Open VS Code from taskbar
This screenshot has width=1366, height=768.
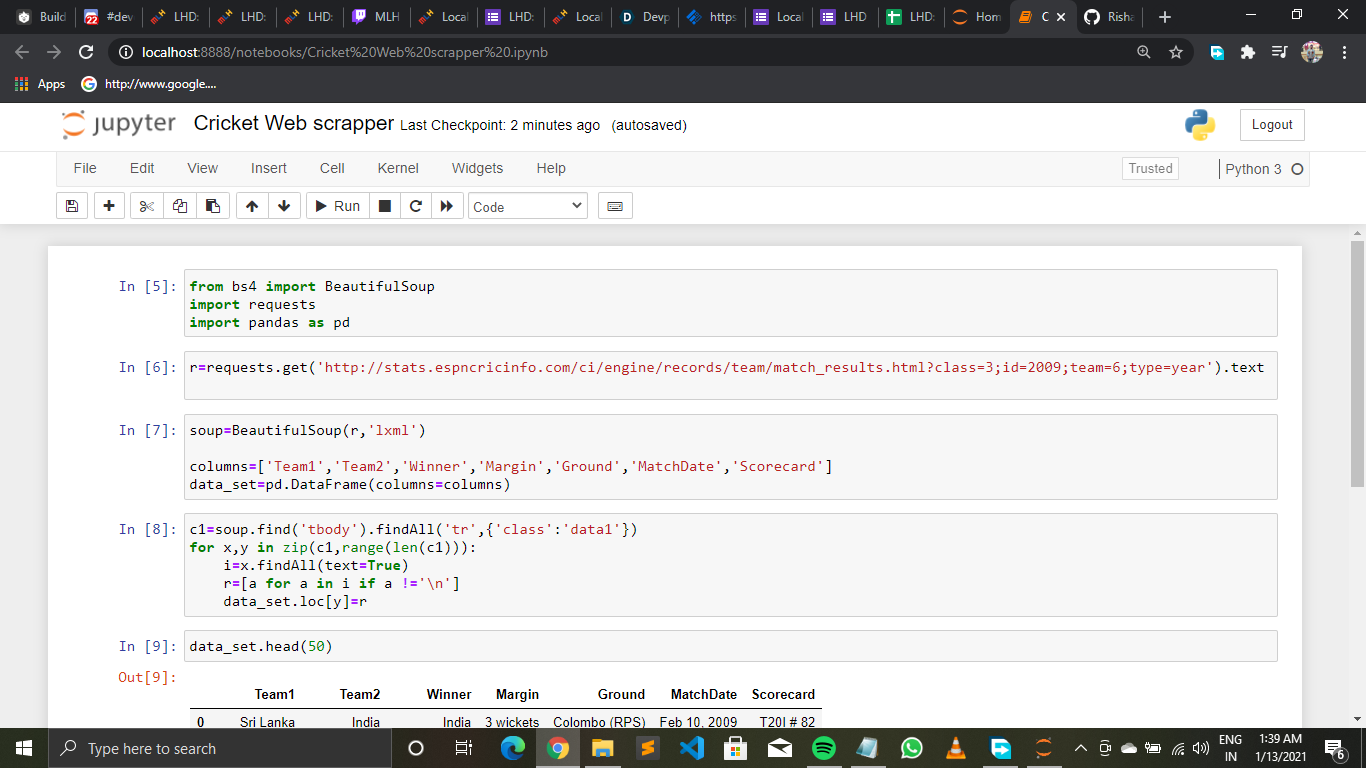(x=691, y=748)
